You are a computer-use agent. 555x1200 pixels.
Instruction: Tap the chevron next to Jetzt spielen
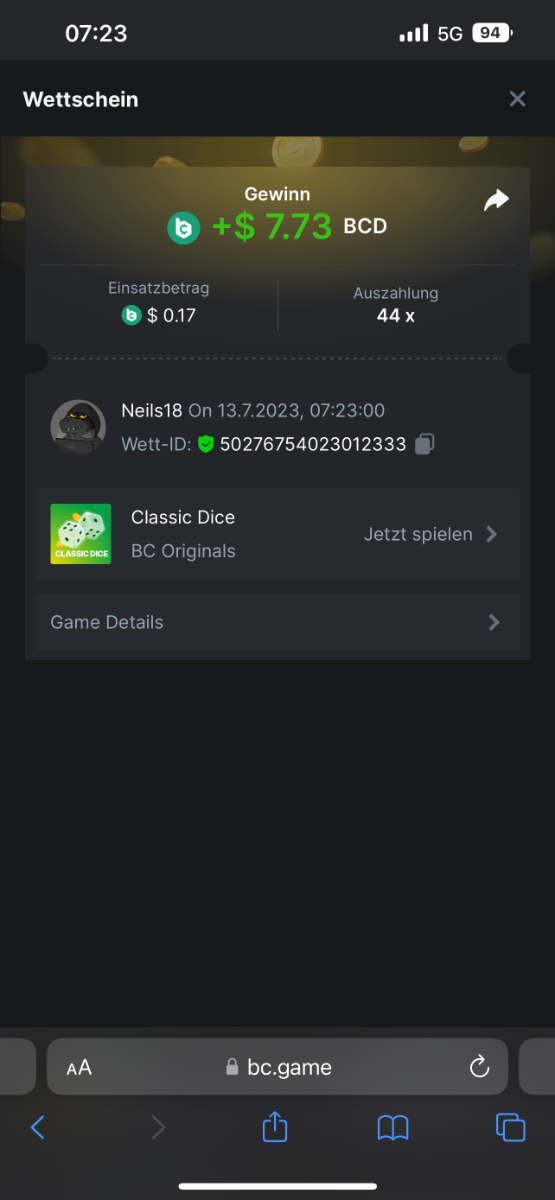click(492, 534)
